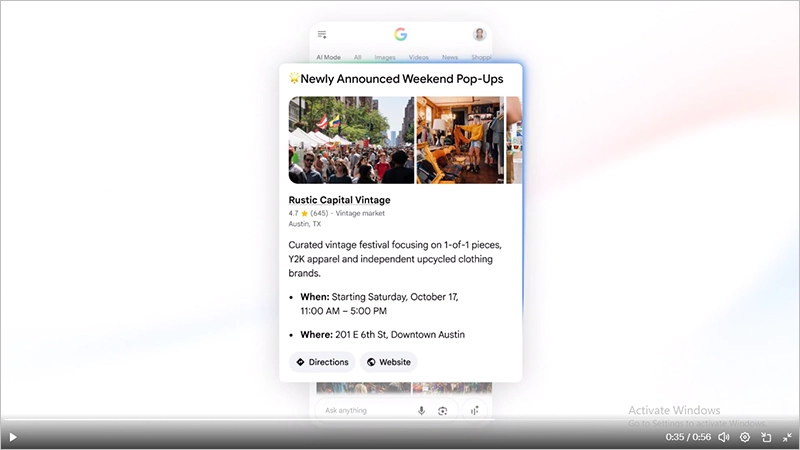Image resolution: width=800 pixels, height=450 pixels.
Task: Click the Google logo
Action: pos(401,34)
